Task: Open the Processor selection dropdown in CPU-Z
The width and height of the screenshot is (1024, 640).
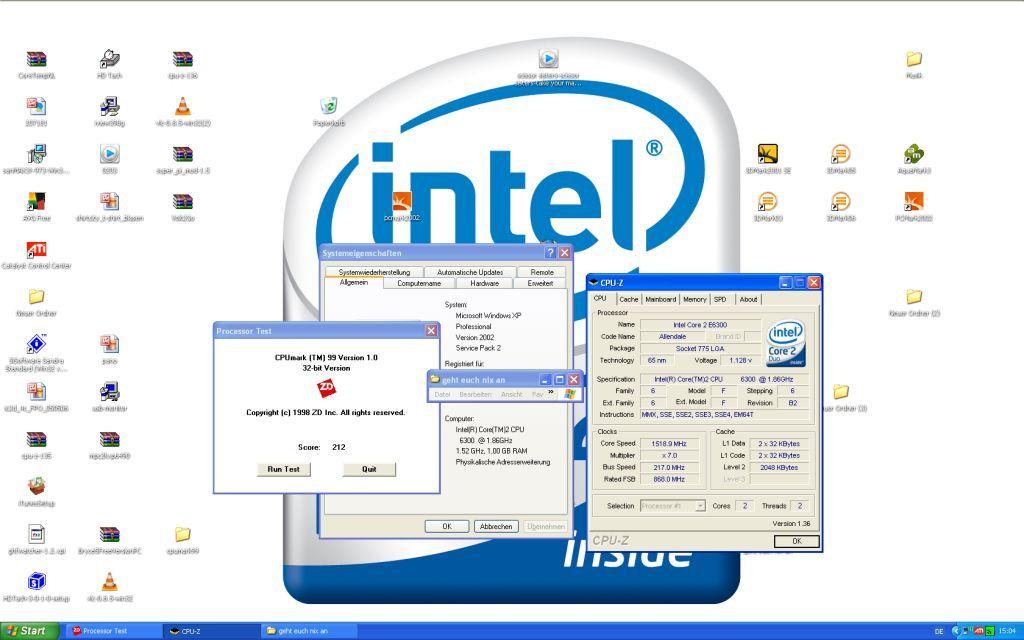Action: [700, 506]
